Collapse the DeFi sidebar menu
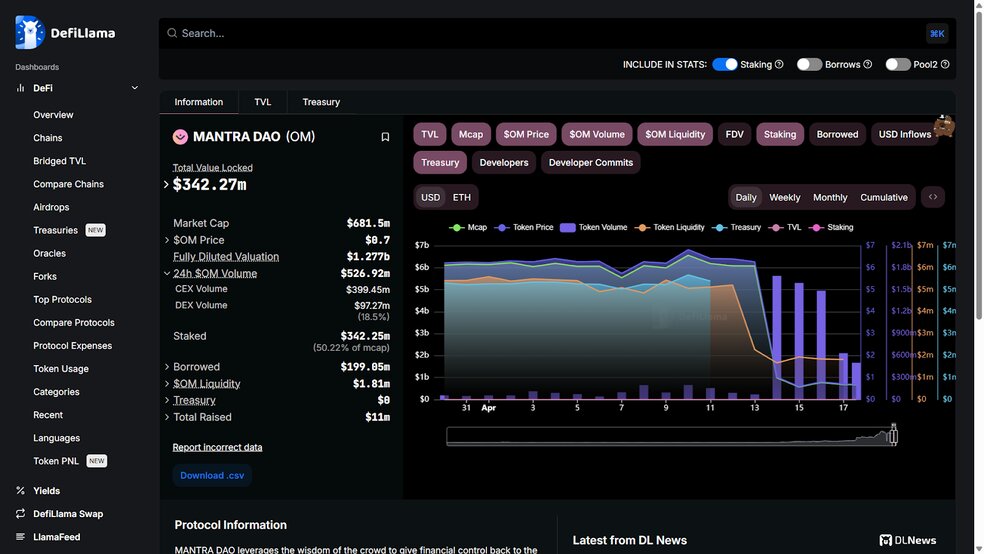The image size is (984, 554). point(135,88)
